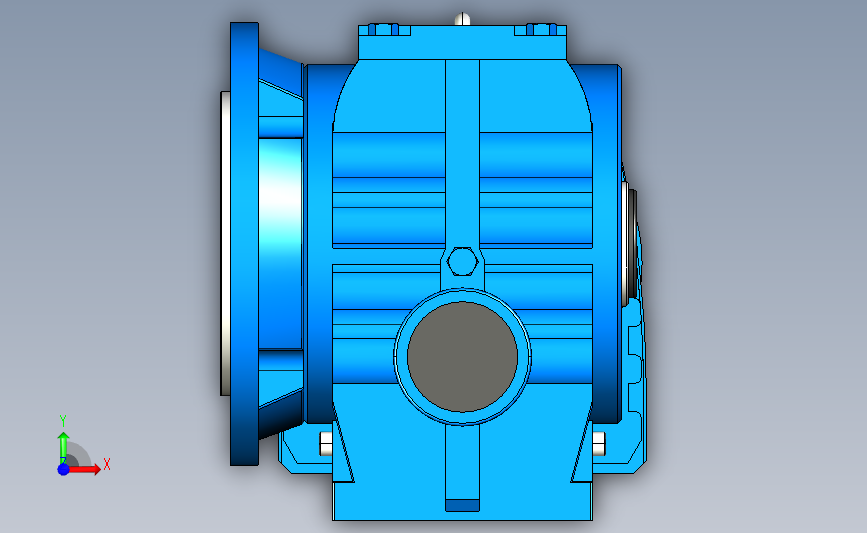Screen dimensions: 867x533
Task: Select the white bolt on the left foot
Action: coord(326,443)
